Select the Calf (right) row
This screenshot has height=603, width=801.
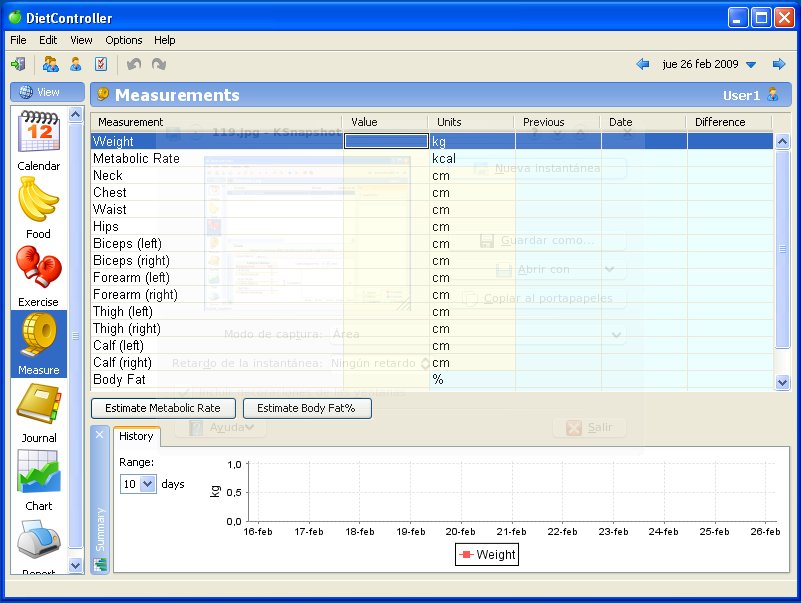[x=432, y=362]
